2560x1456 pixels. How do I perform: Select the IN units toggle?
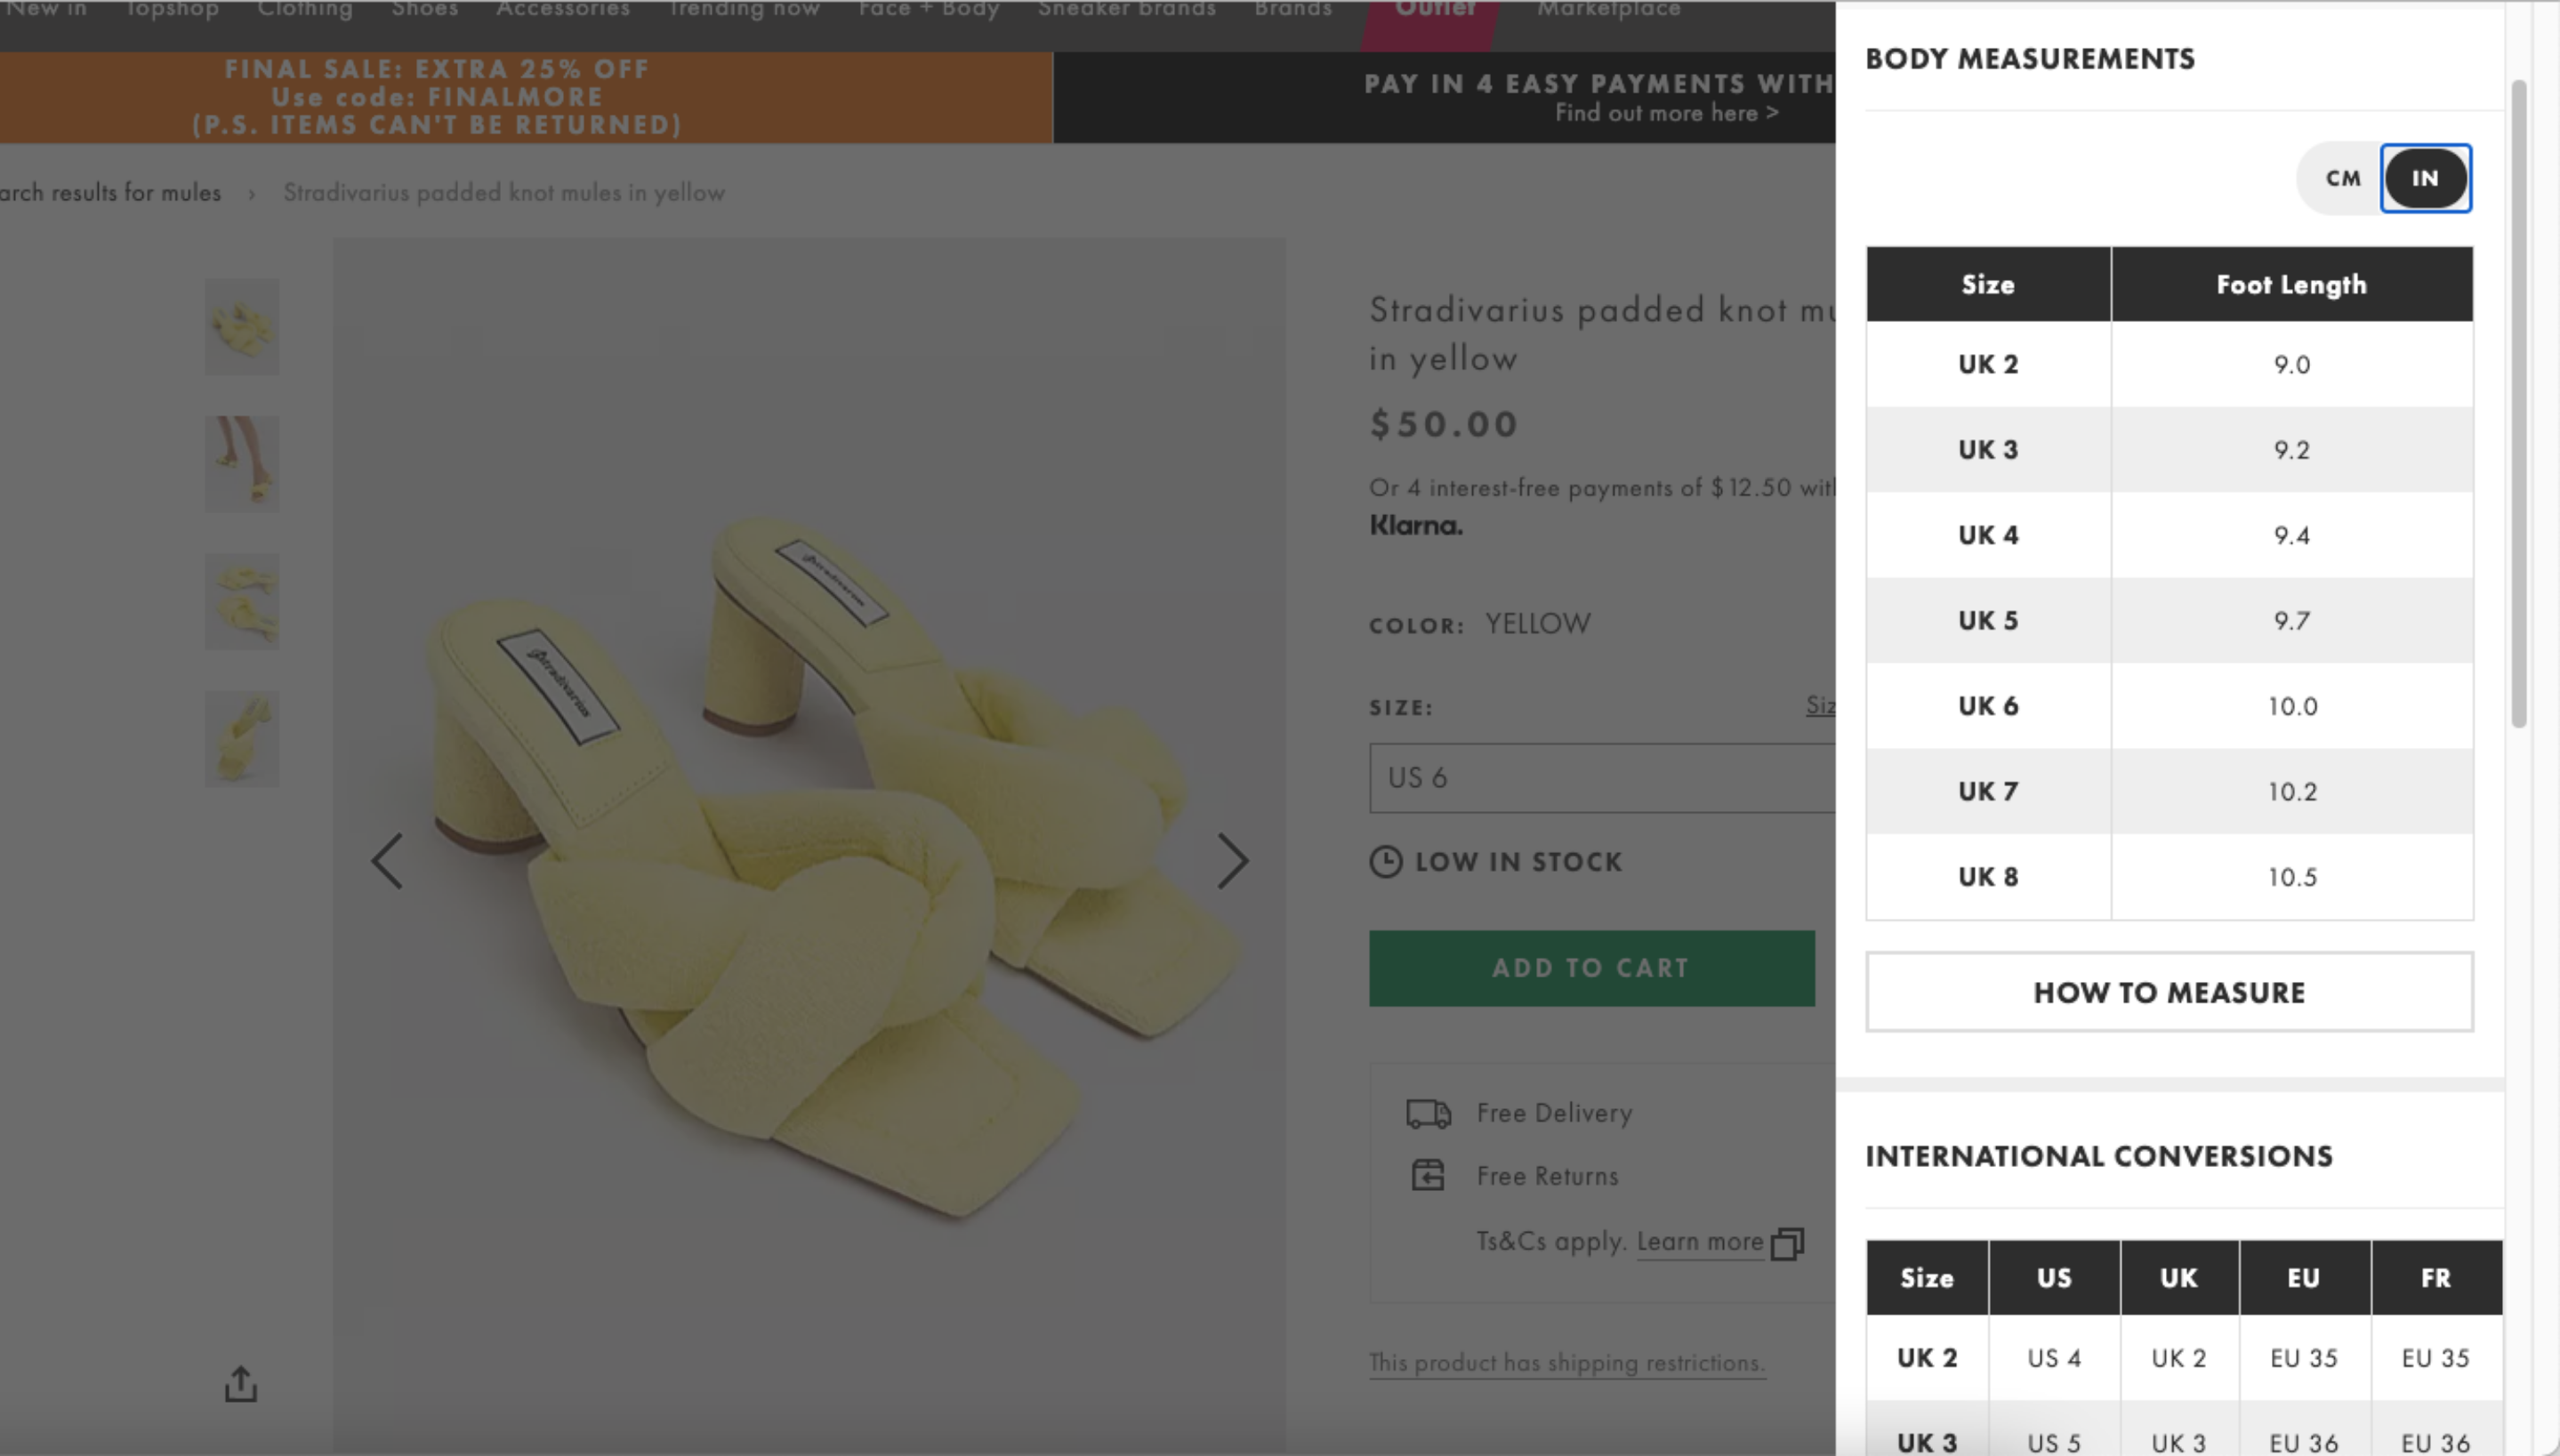[x=2426, y=178]
